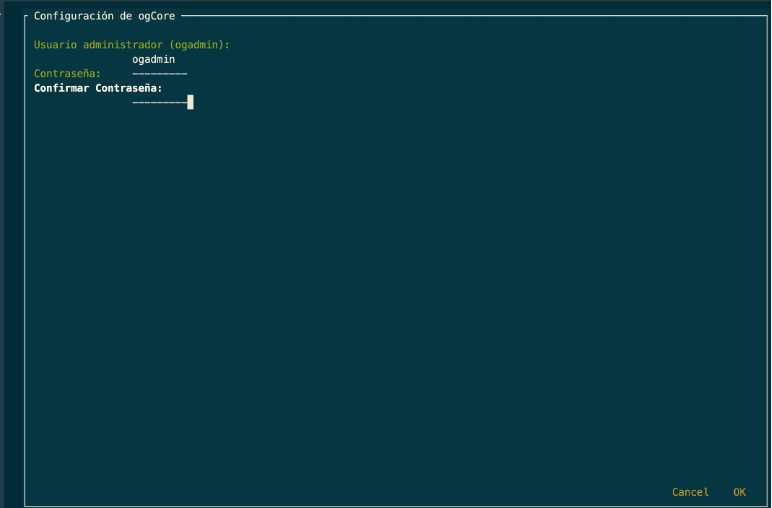Screen dimensions: 772x508
Task: Click the word 'Configuración' in title
Action: 73,16
